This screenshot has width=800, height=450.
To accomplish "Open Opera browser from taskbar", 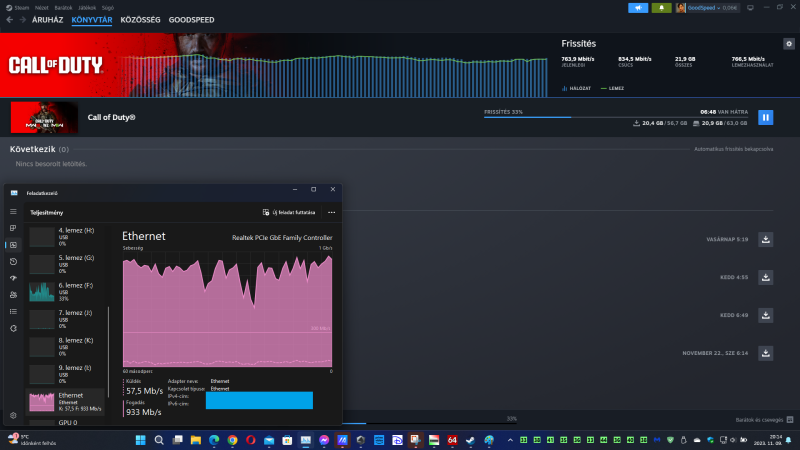I will tap(251, 440).
